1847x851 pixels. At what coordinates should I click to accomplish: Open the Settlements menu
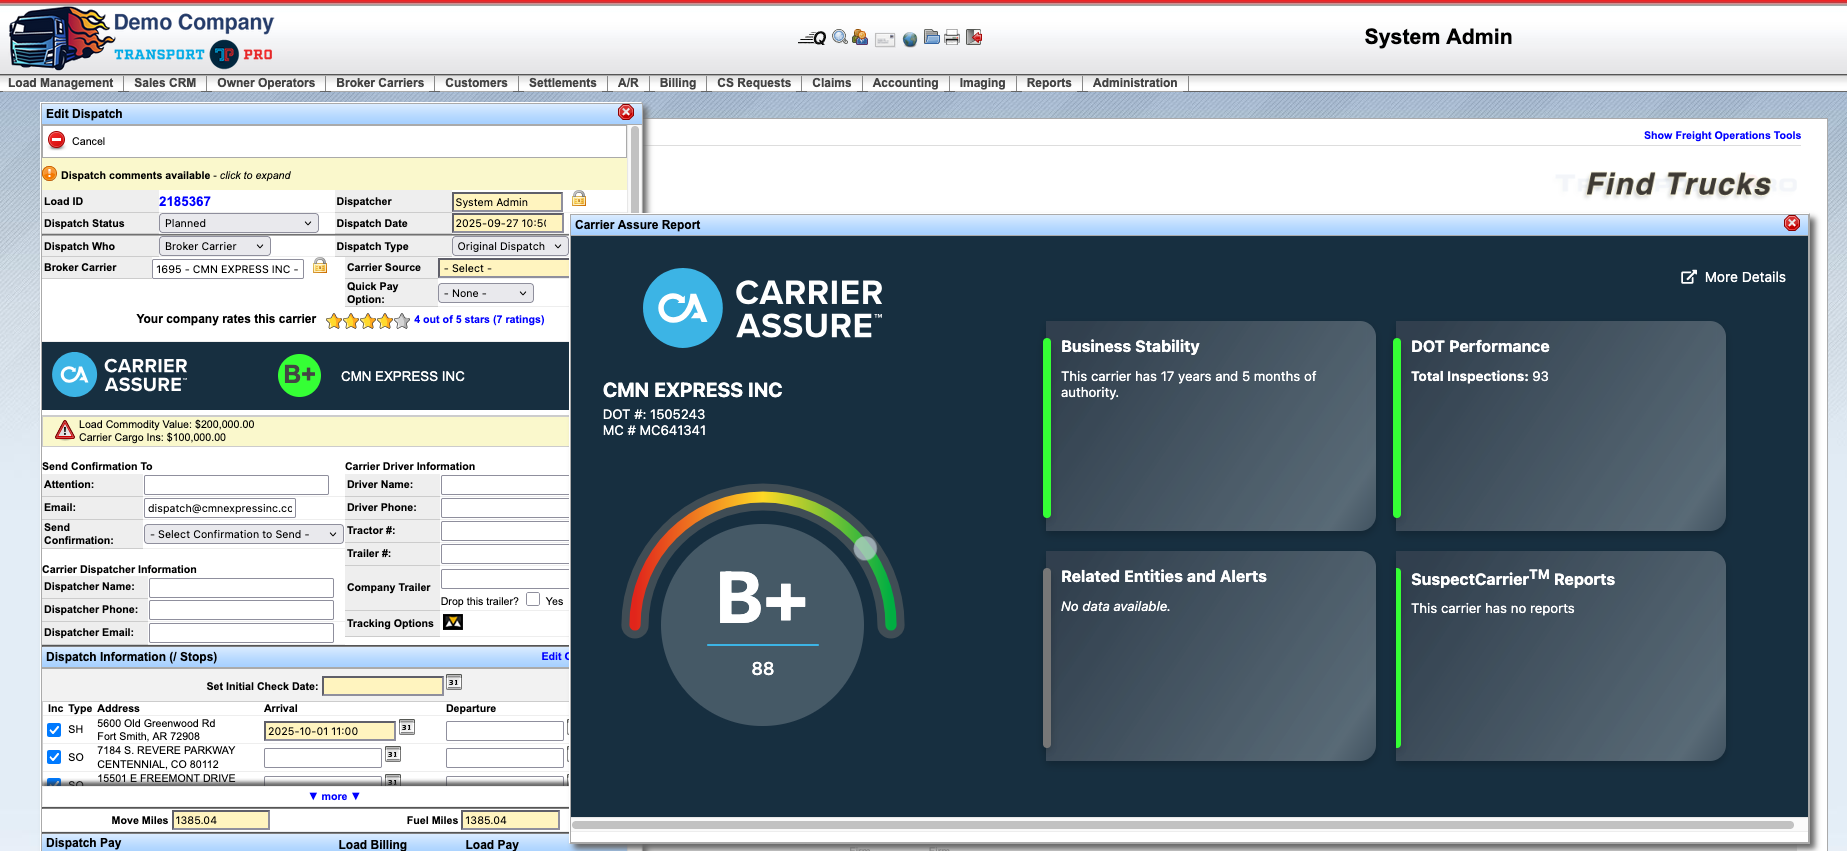563,83
